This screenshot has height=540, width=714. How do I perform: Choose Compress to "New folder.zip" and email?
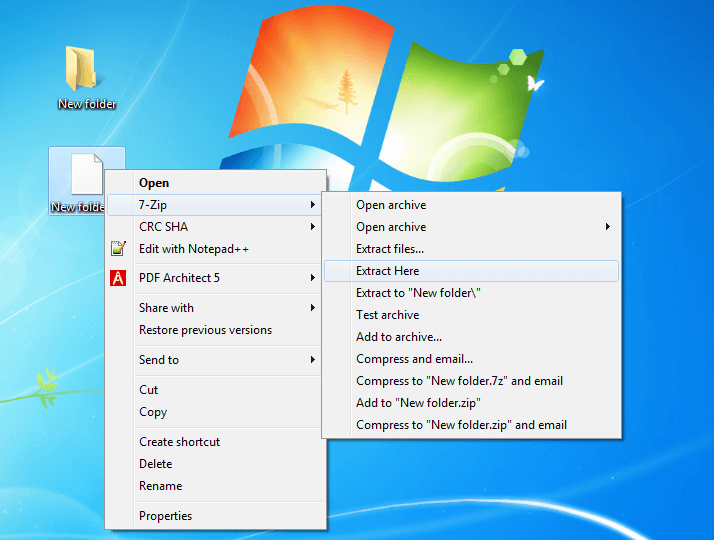[x=471, y=425]
